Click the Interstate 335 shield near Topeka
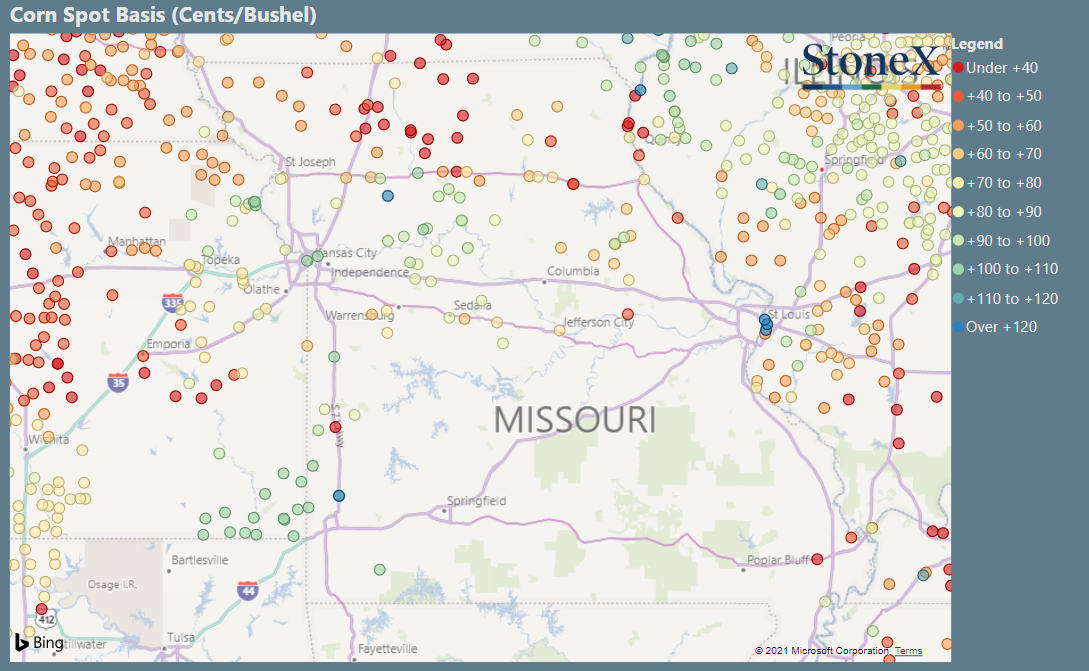The image size is (1089, 671). tap(172, 303)
